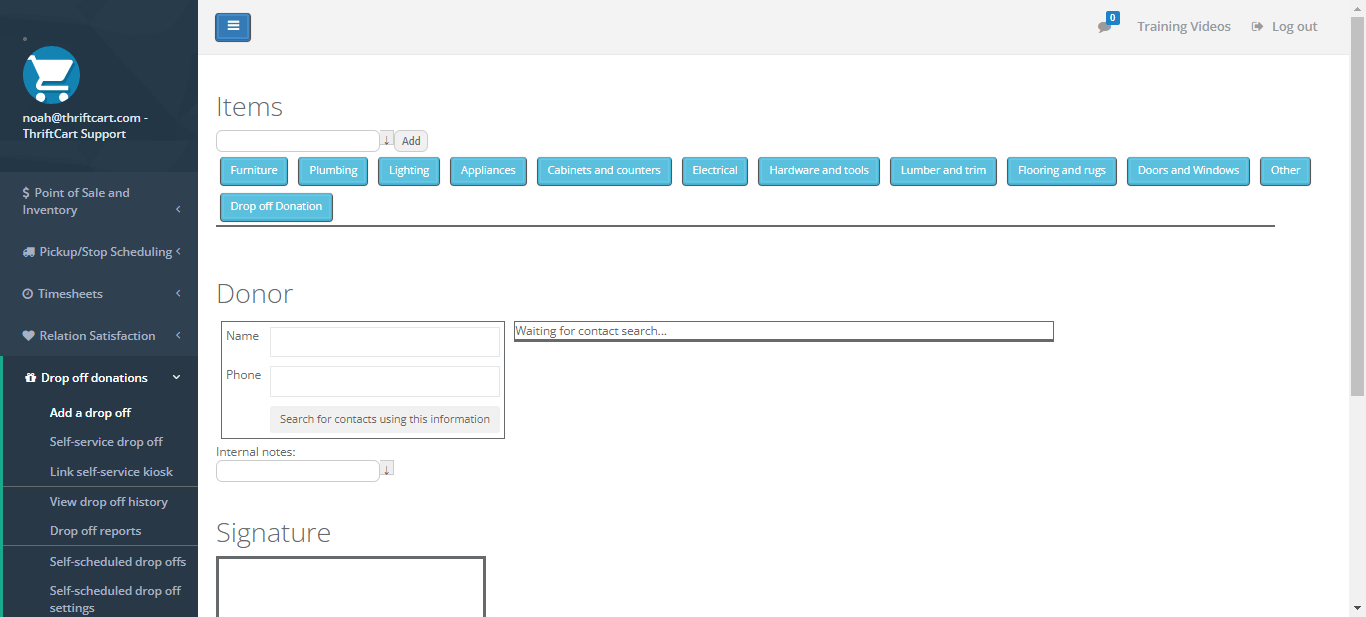Click inside the donor Name field
Image resolution: width=1366 pixels, height=617 pixels.
[384, 341]
